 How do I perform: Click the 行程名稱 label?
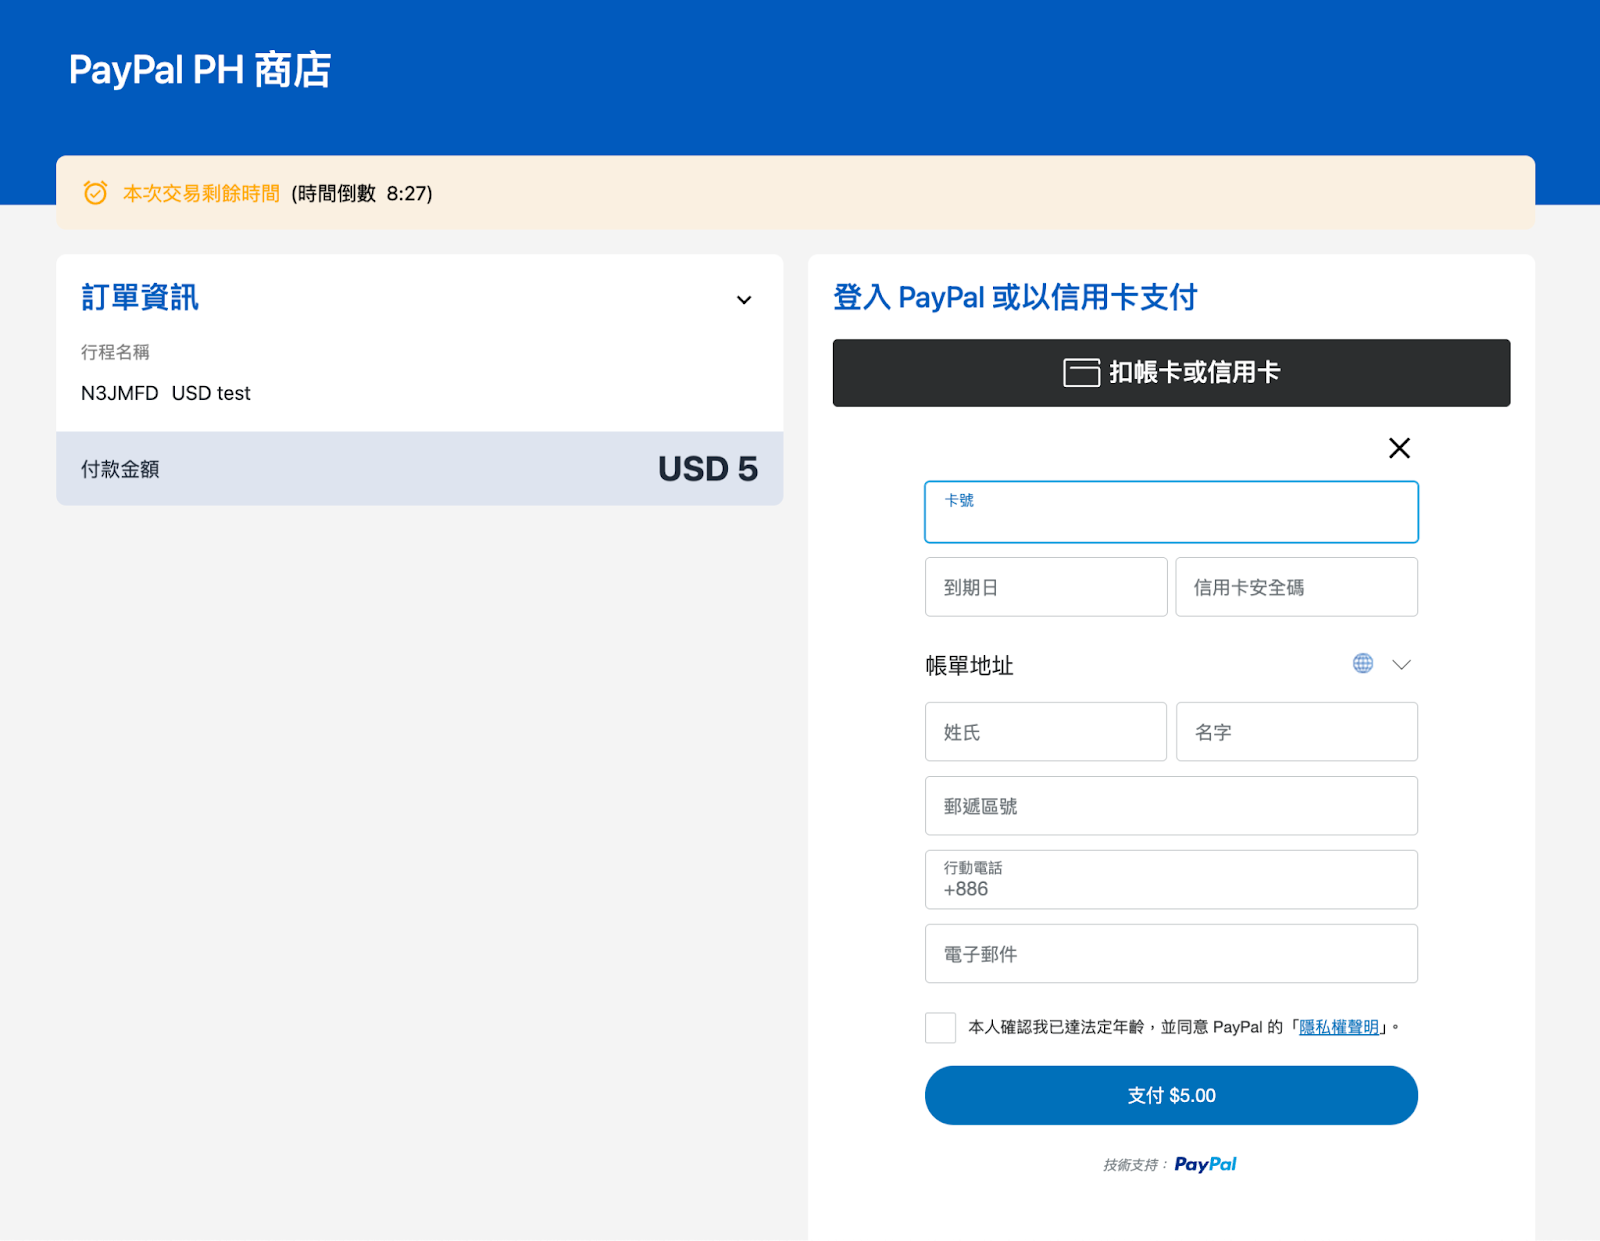[115, 352]
